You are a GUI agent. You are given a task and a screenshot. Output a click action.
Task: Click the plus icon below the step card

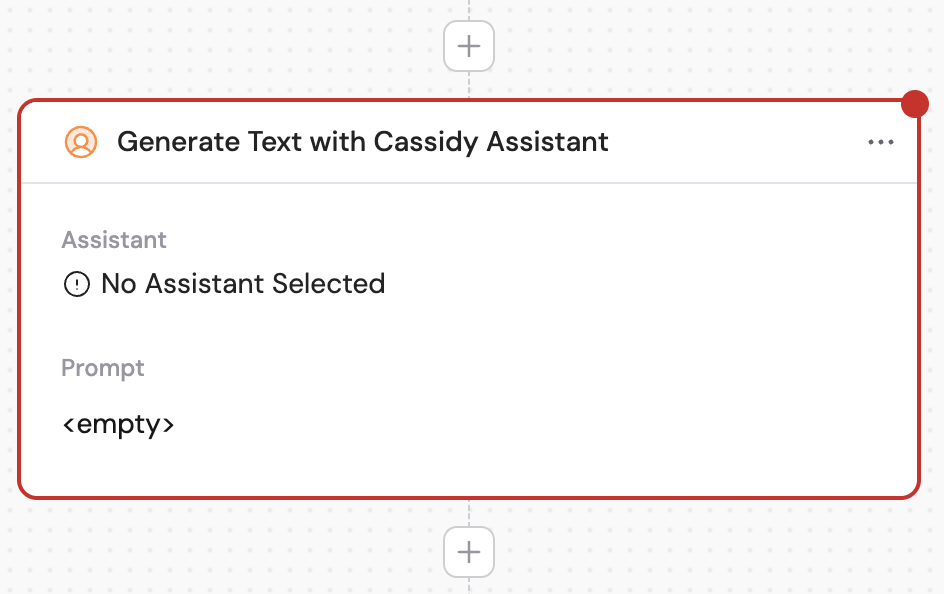coord(469,552)
